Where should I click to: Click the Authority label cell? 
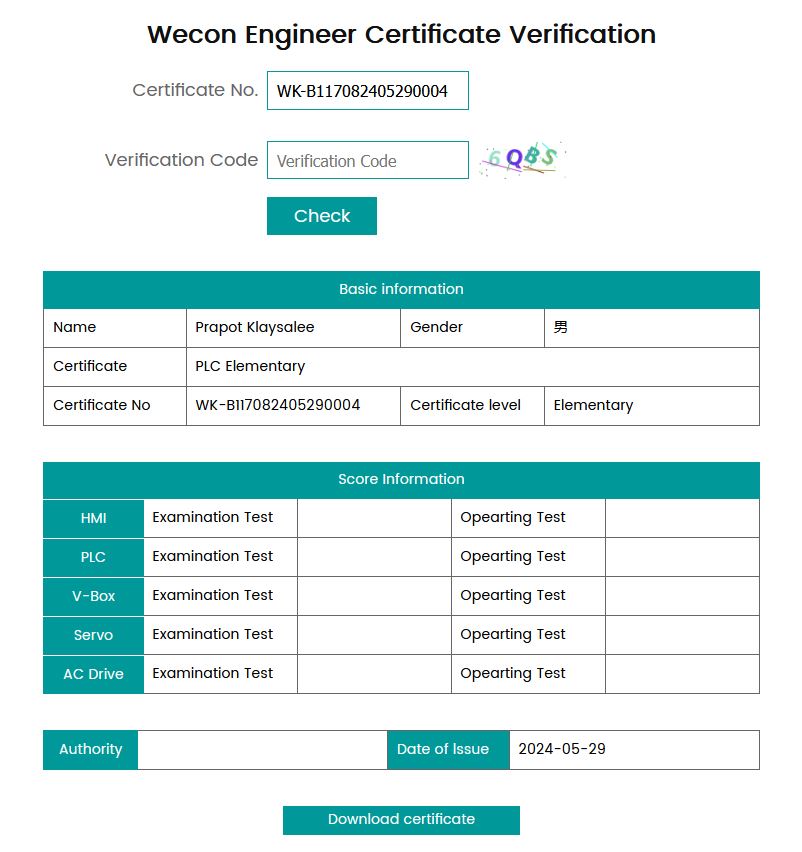90,749
